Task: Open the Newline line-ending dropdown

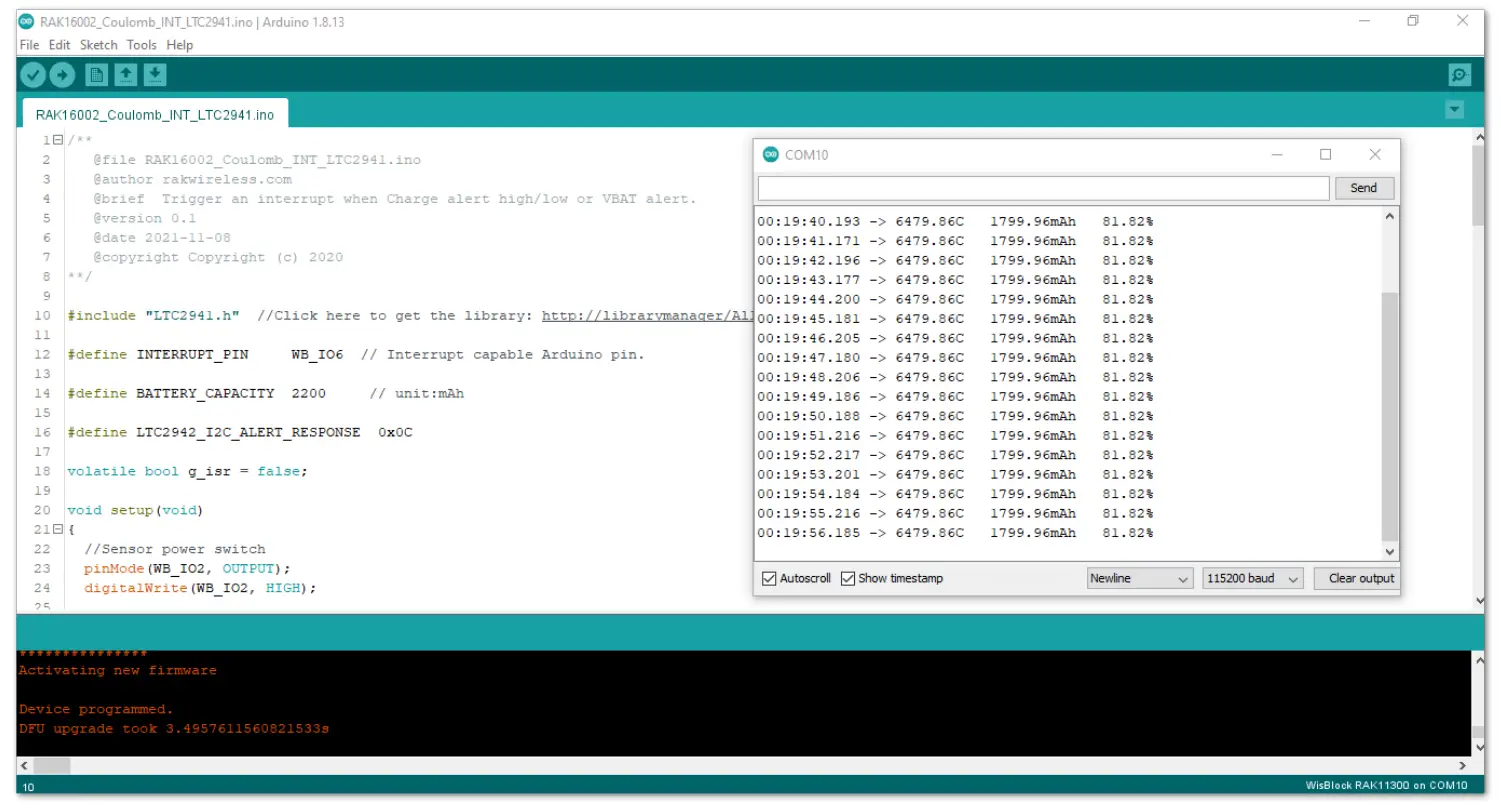Action: tap(1140, 579)
